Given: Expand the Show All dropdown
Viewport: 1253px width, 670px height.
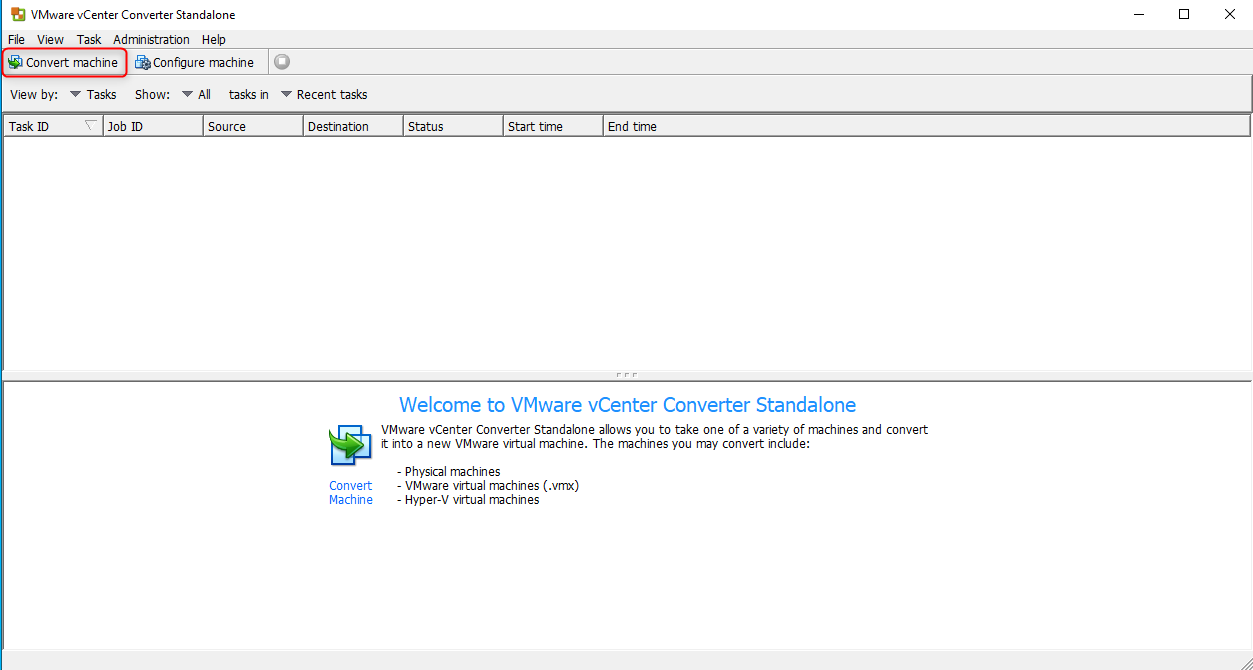Looking at the screenshot, I should pos(196,94).
